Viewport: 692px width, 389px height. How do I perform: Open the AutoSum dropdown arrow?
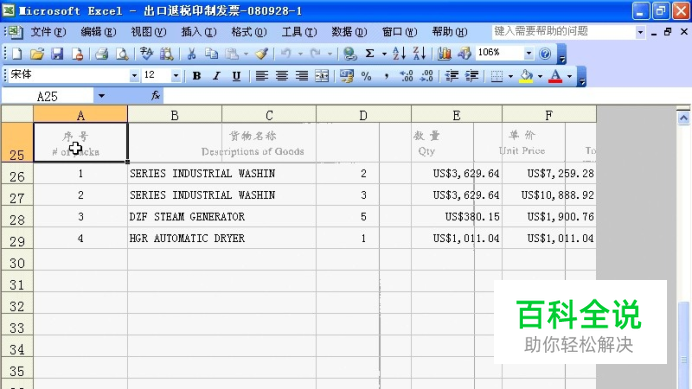[x=384, y=54]
